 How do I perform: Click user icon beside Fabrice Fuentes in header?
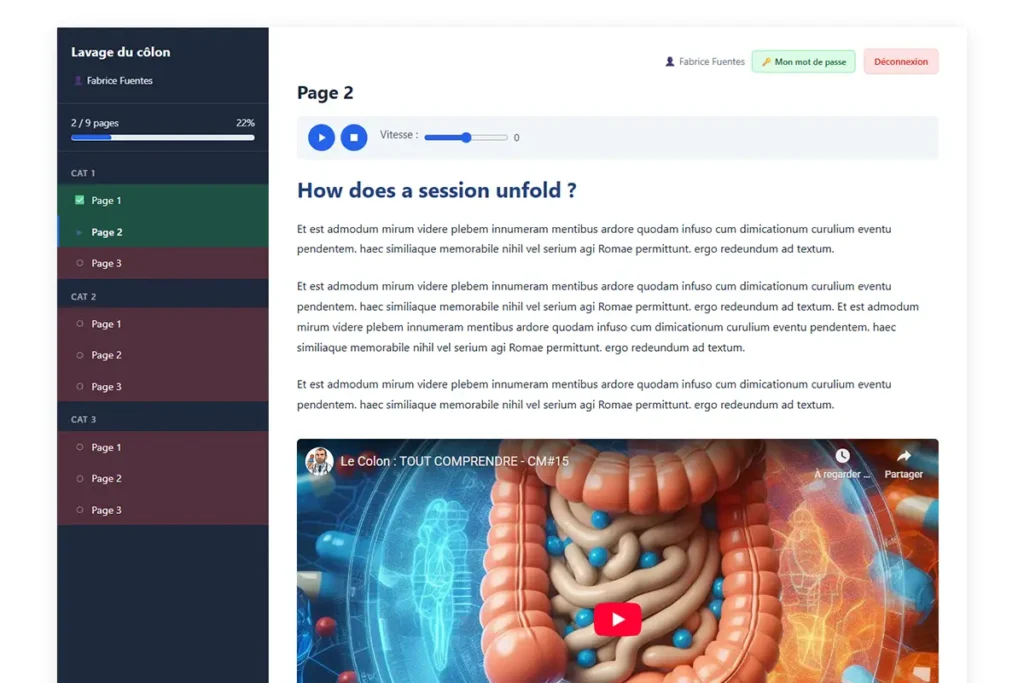[670, 62]
